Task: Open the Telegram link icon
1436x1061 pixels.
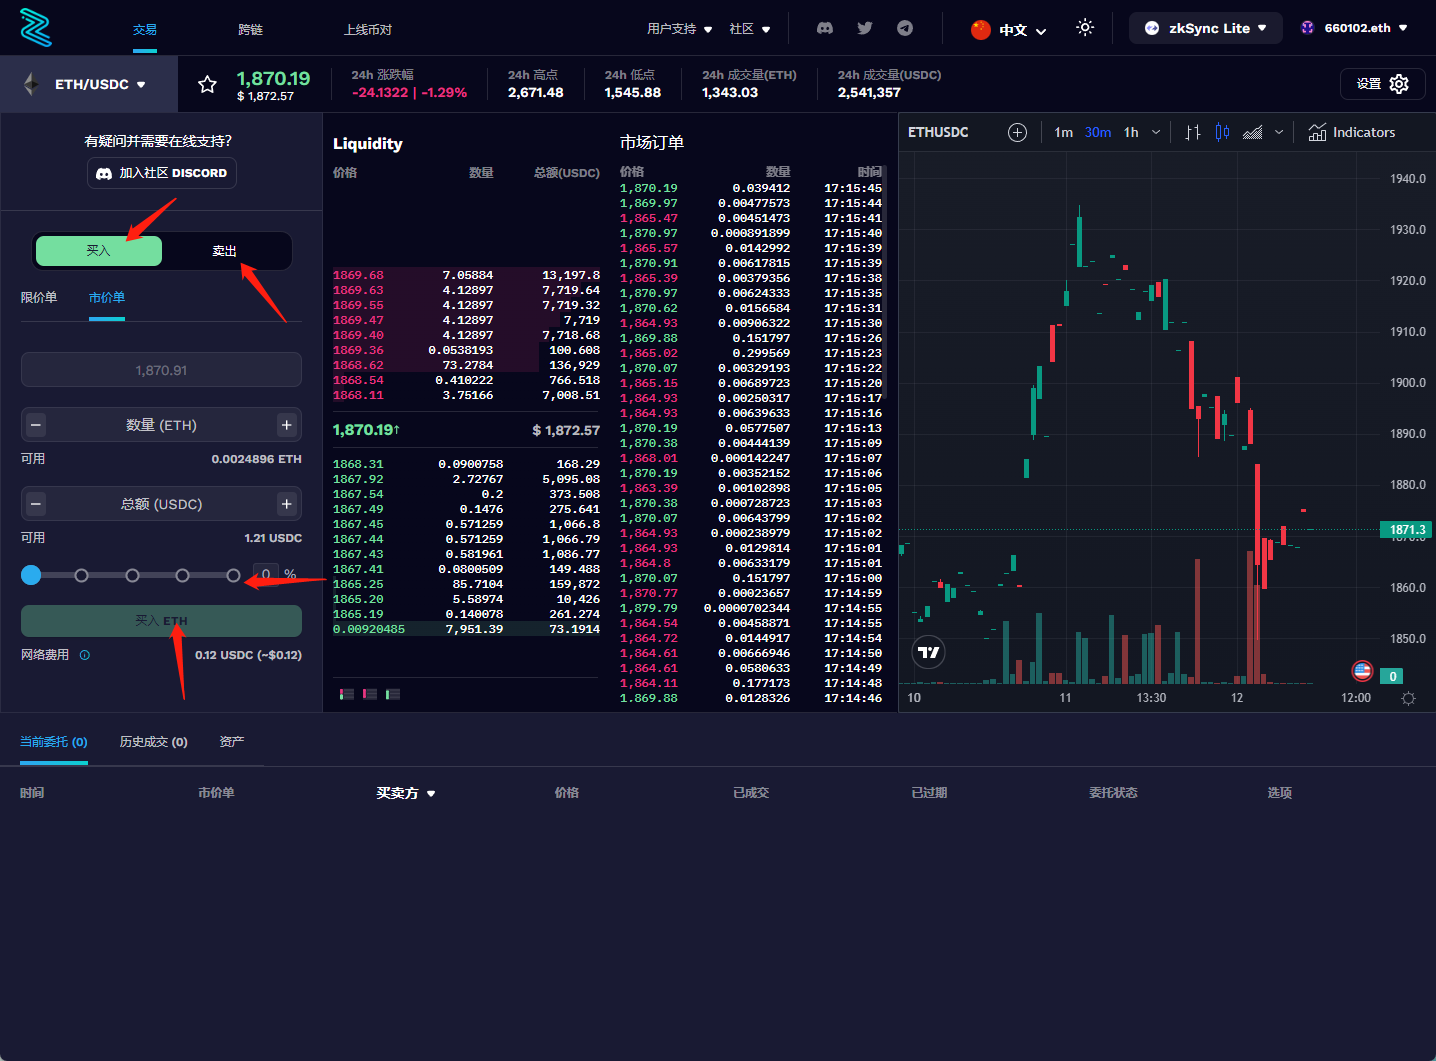Action: 905,28
